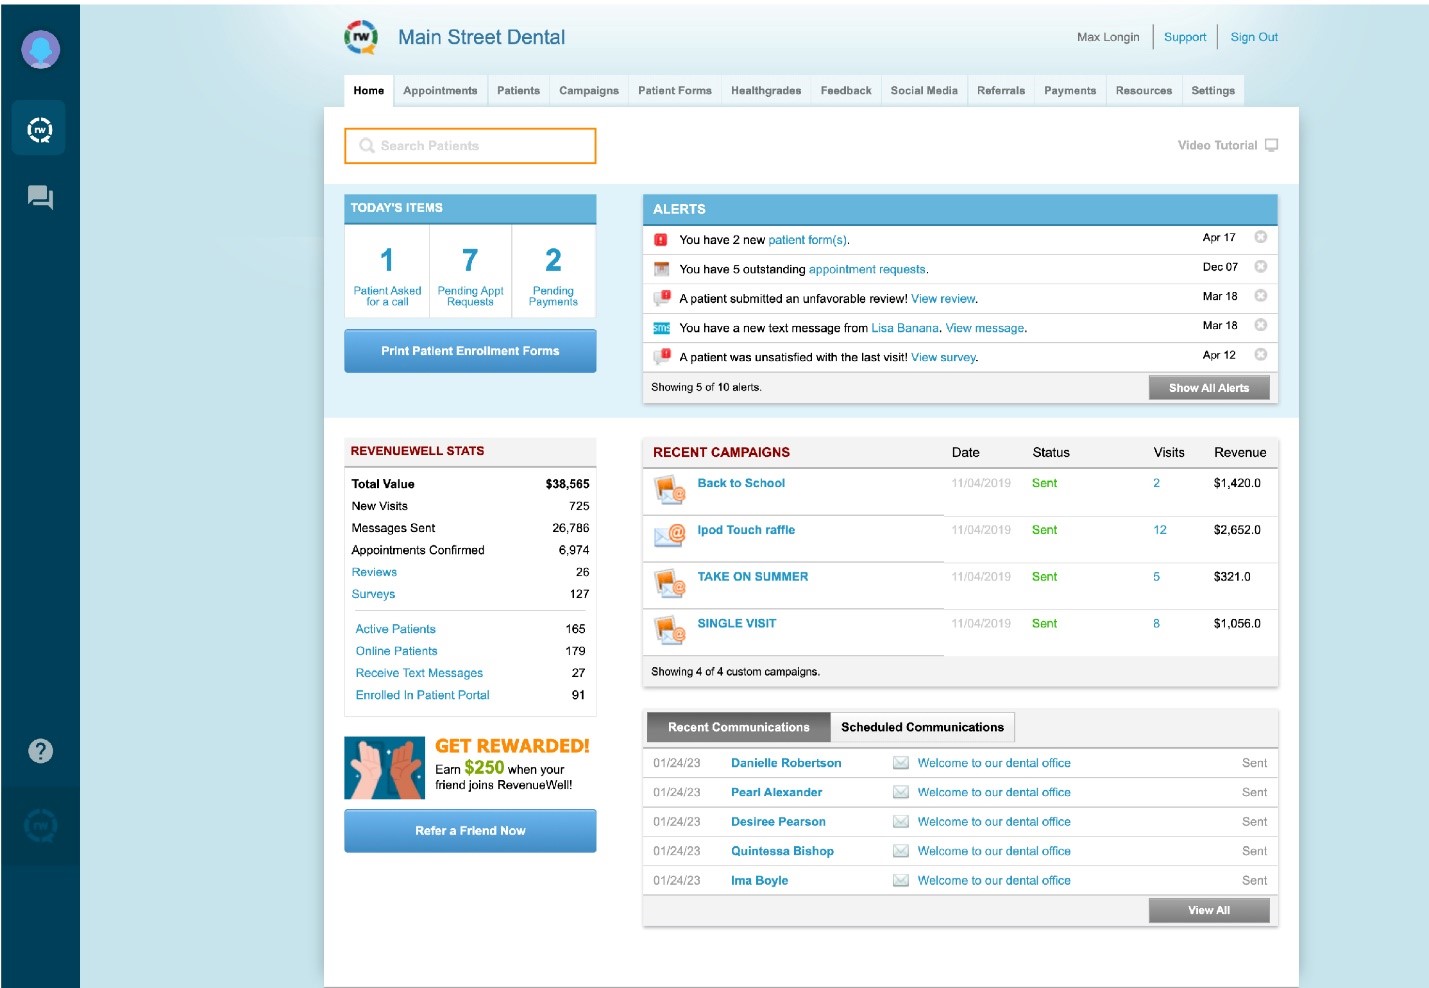Screen dimensions: 1429x988
Task: Click the Sign Out link
Action: 1254,37
